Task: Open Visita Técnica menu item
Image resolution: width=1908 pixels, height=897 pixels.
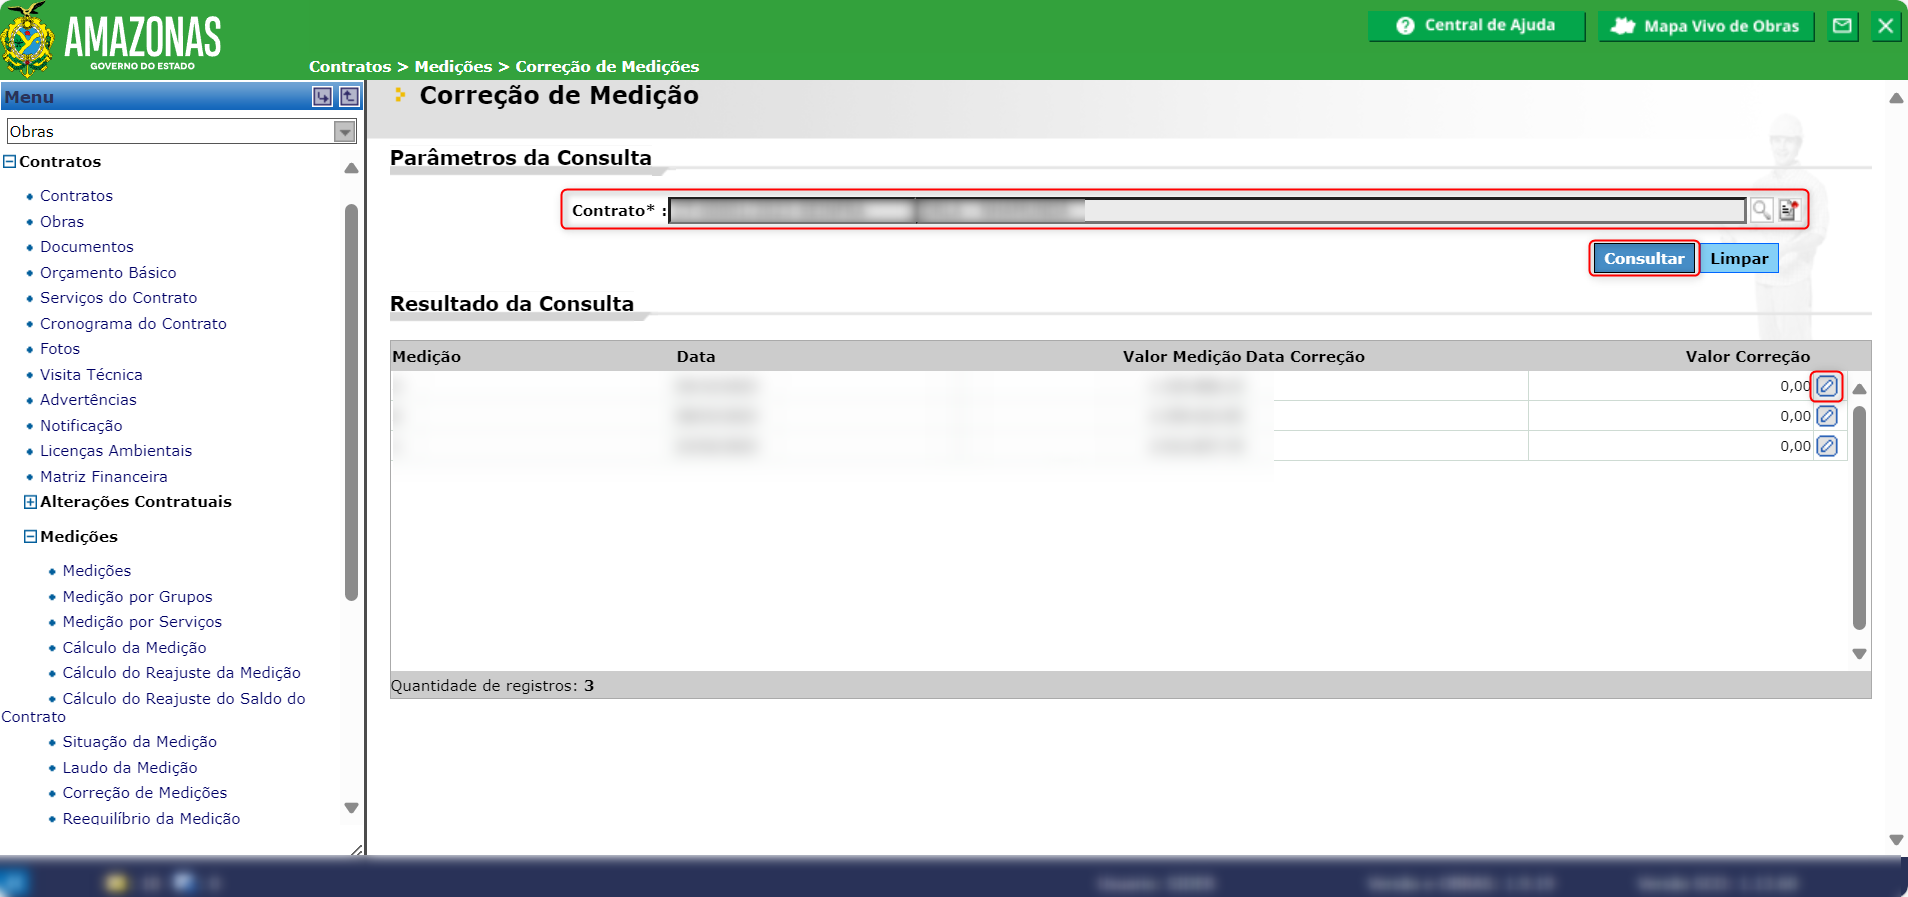Action: [x=91, y=375]
